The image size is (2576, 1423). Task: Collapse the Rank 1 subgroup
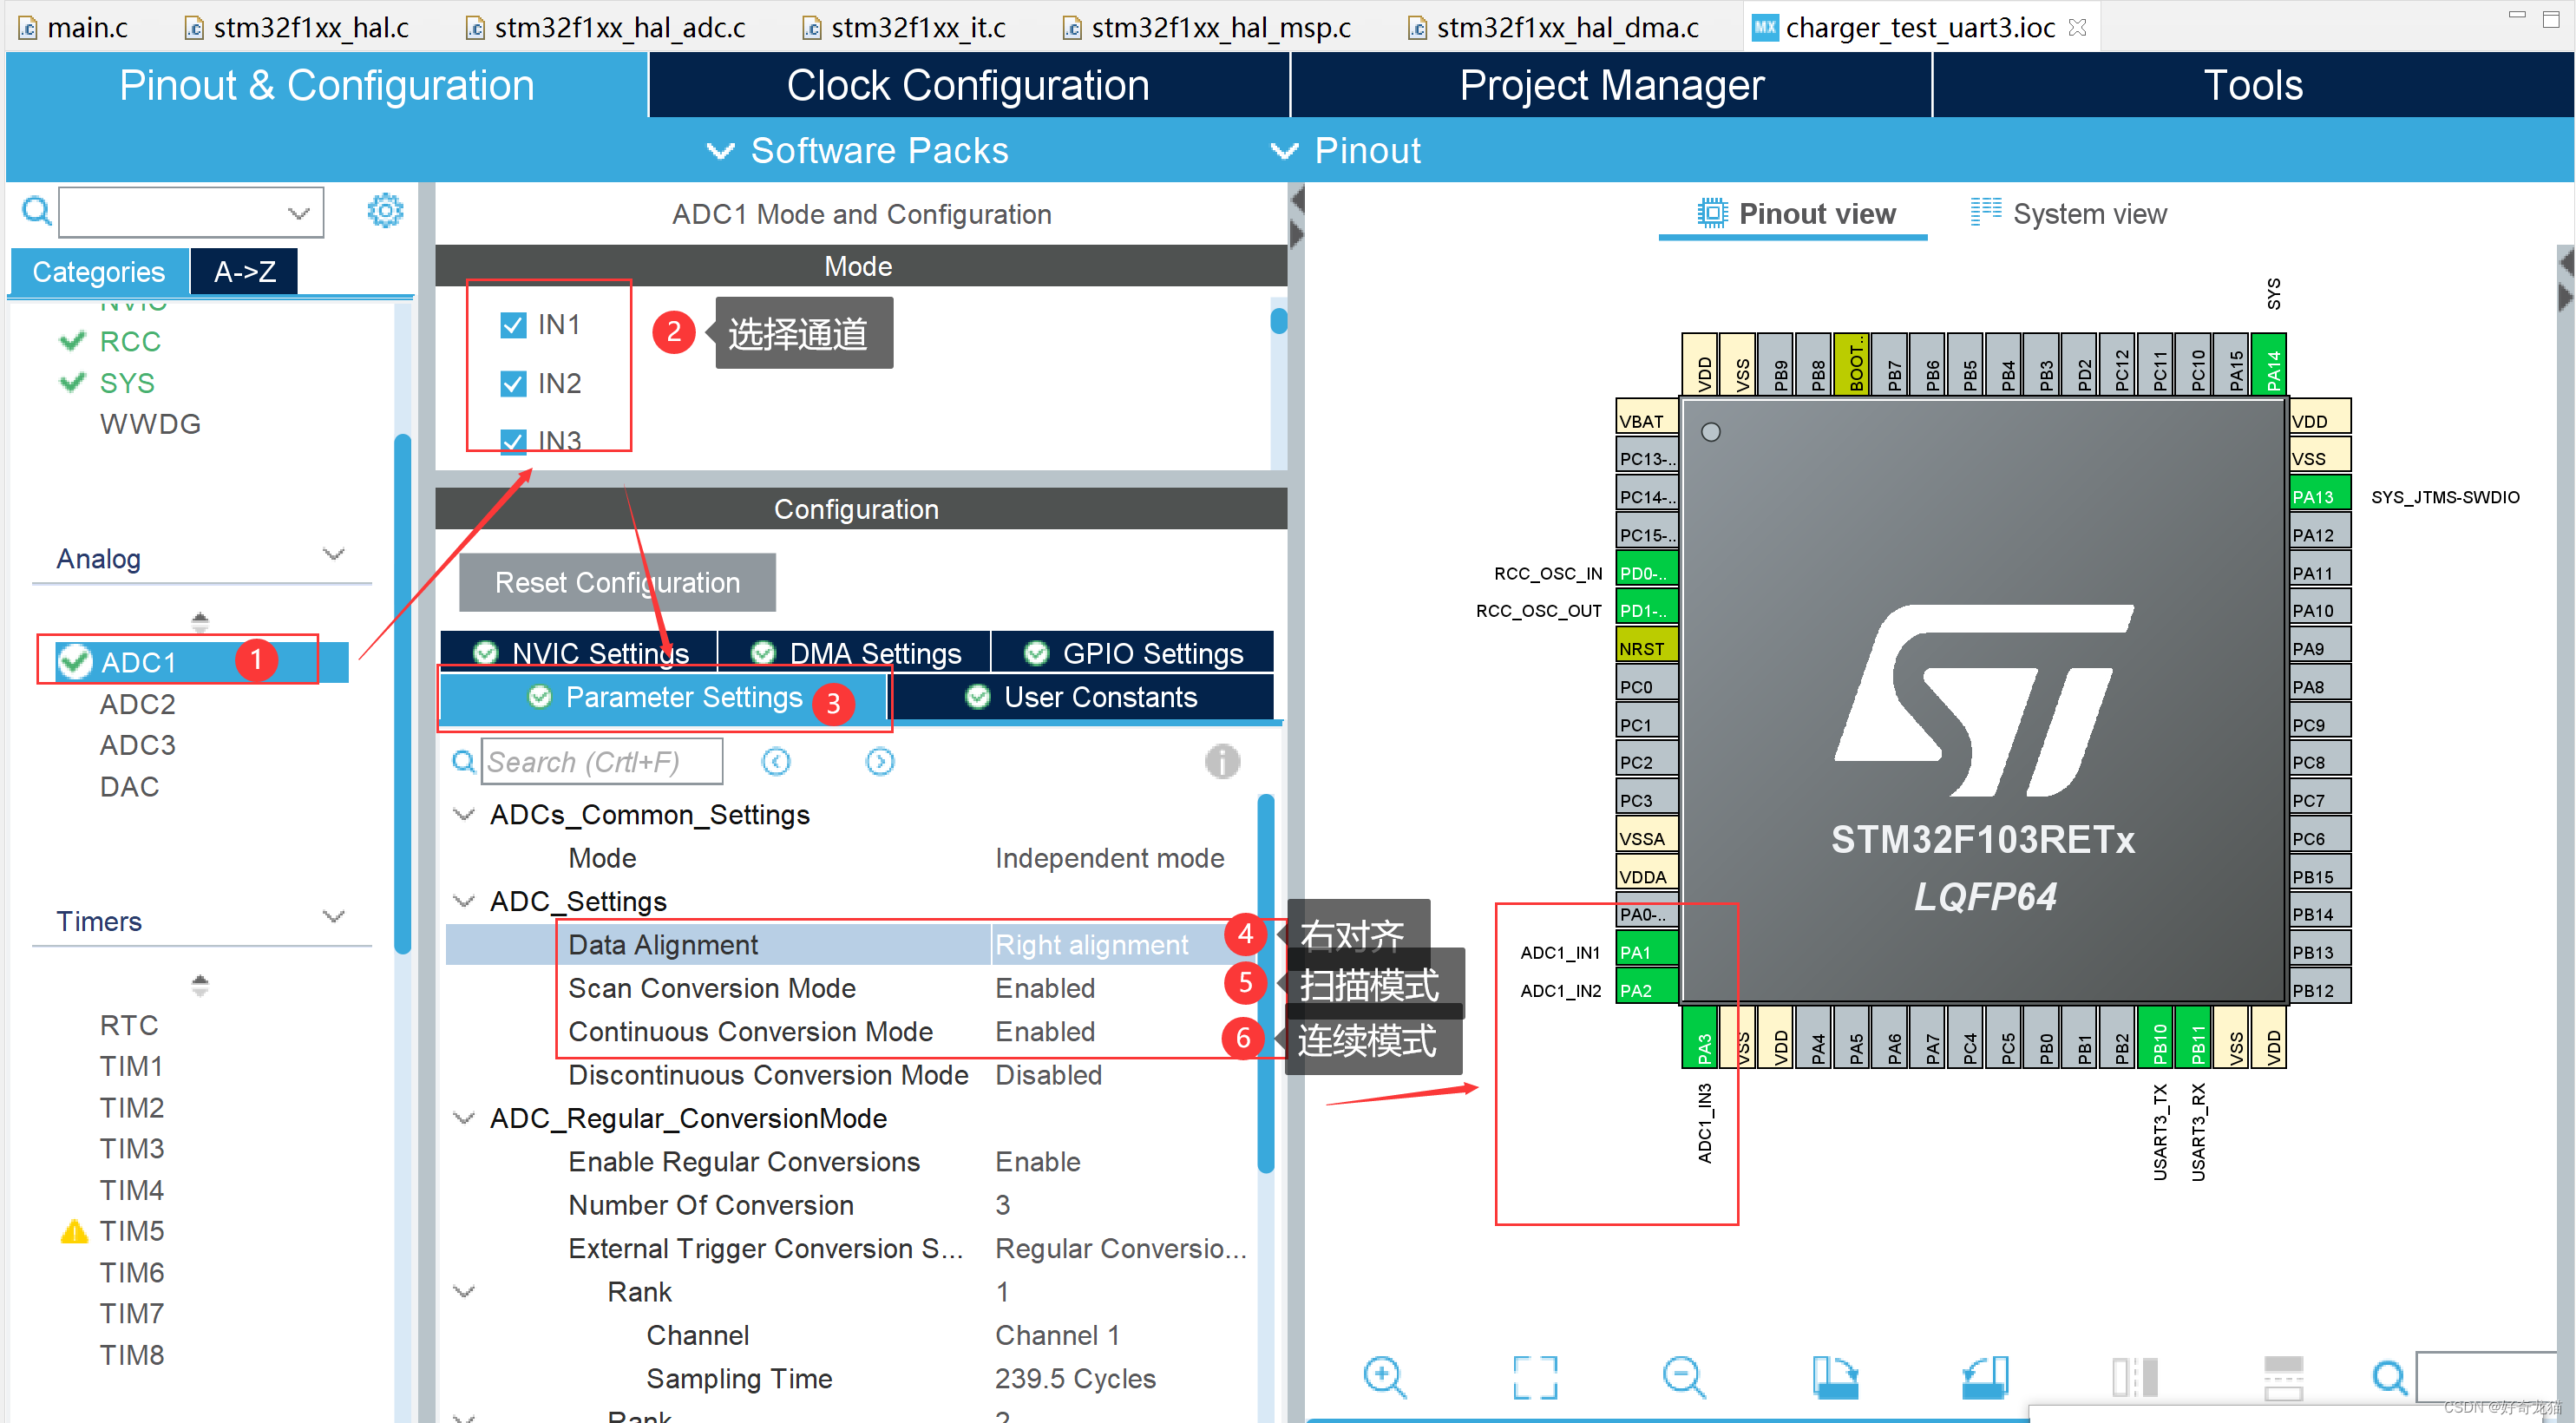tap(464, 1292)
